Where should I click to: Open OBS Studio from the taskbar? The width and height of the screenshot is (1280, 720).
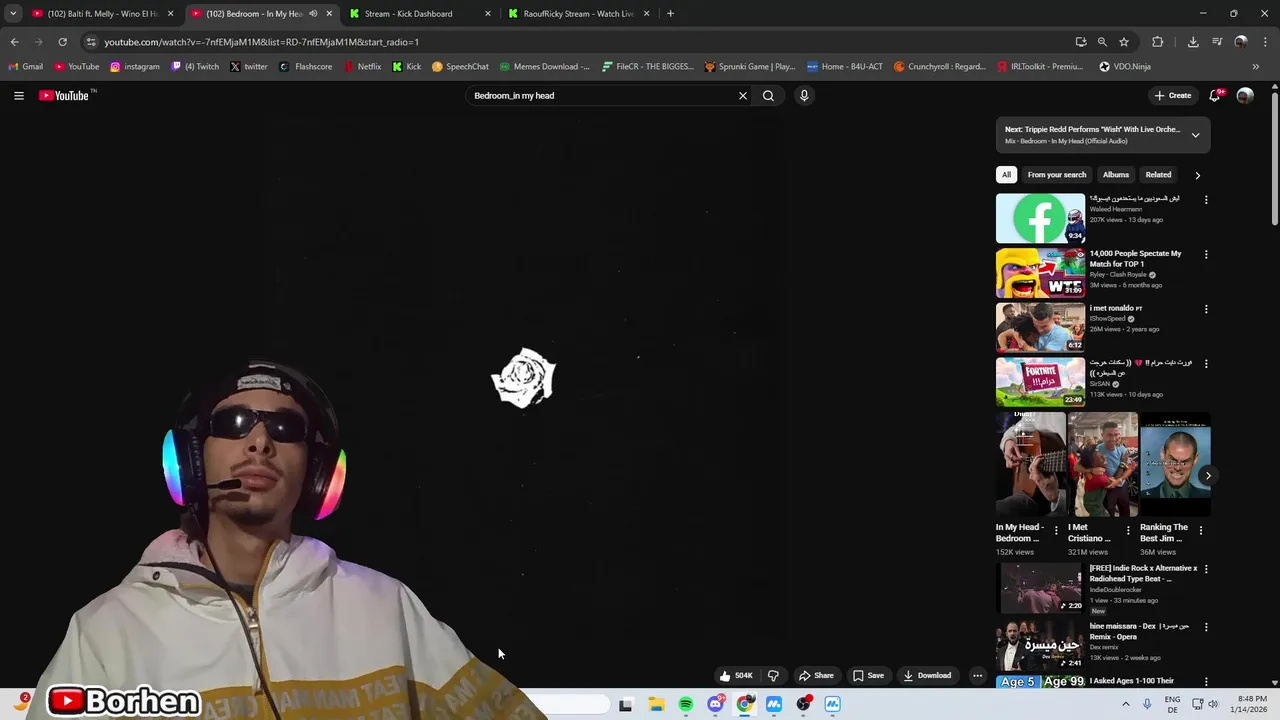coord(803,705)
